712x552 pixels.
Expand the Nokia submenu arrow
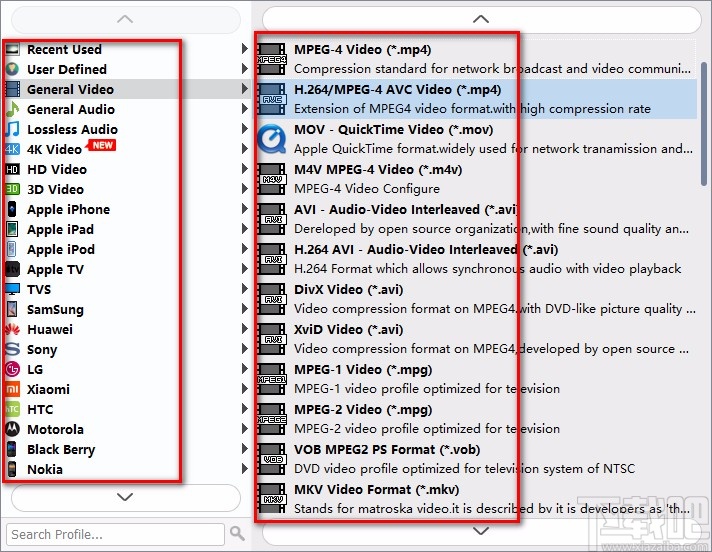245,468
